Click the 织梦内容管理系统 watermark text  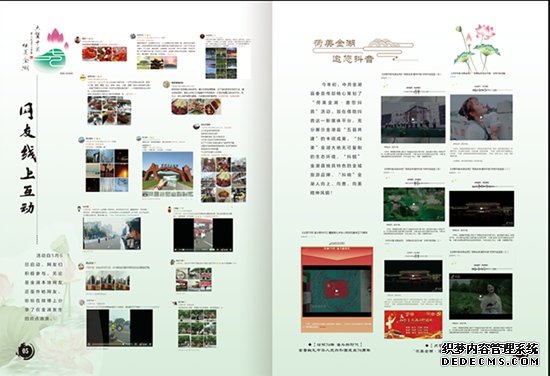tap(490, 349)
